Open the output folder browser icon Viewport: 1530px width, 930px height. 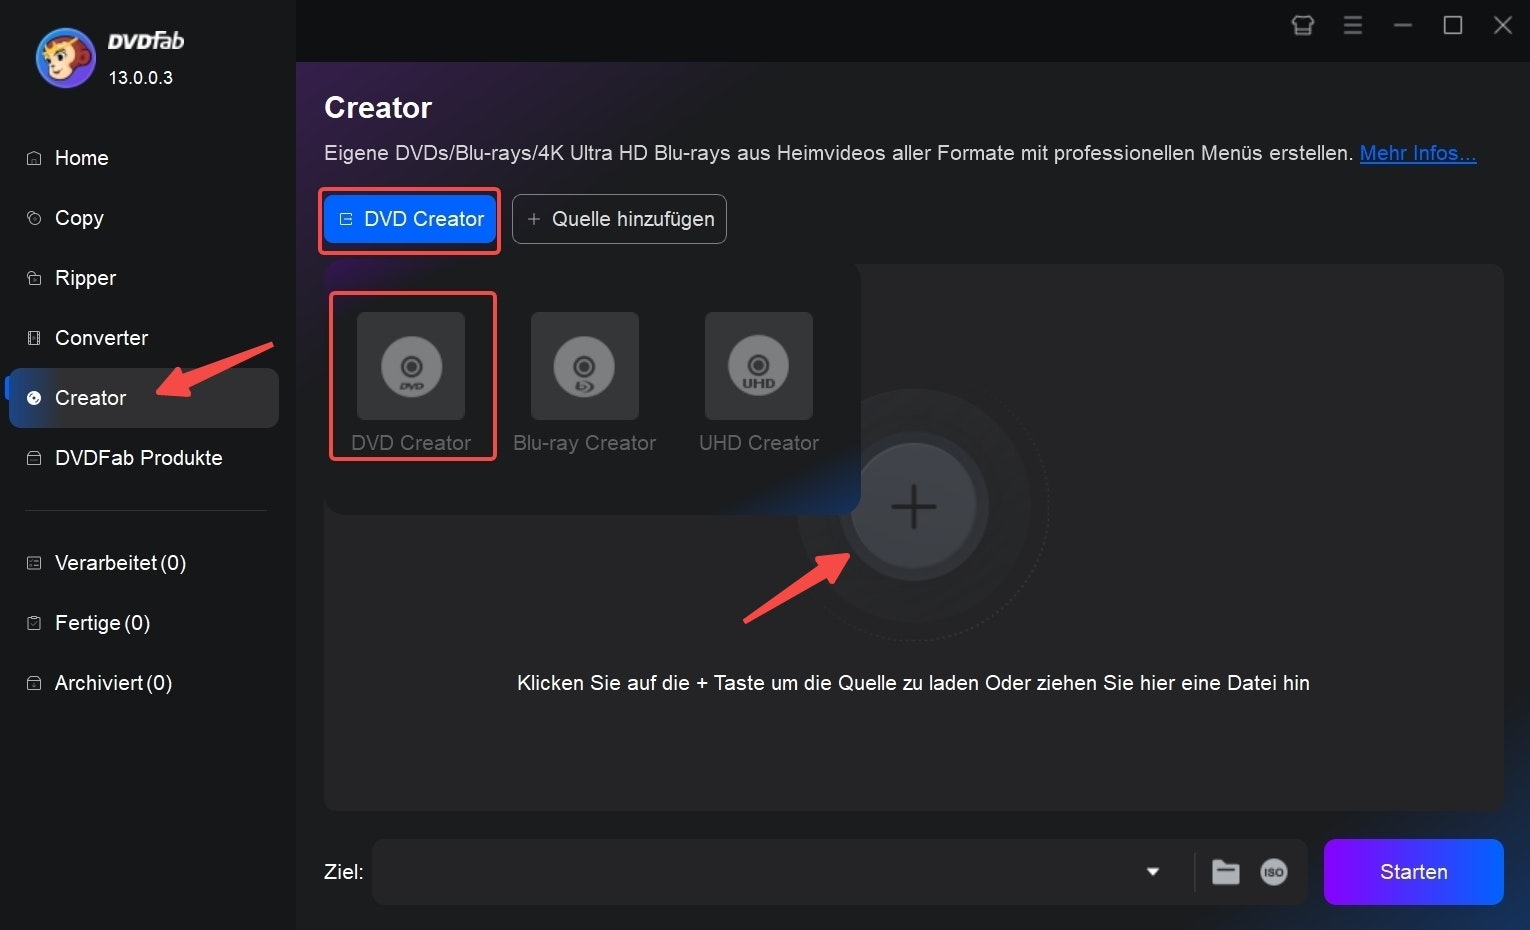pos(1225,872)
